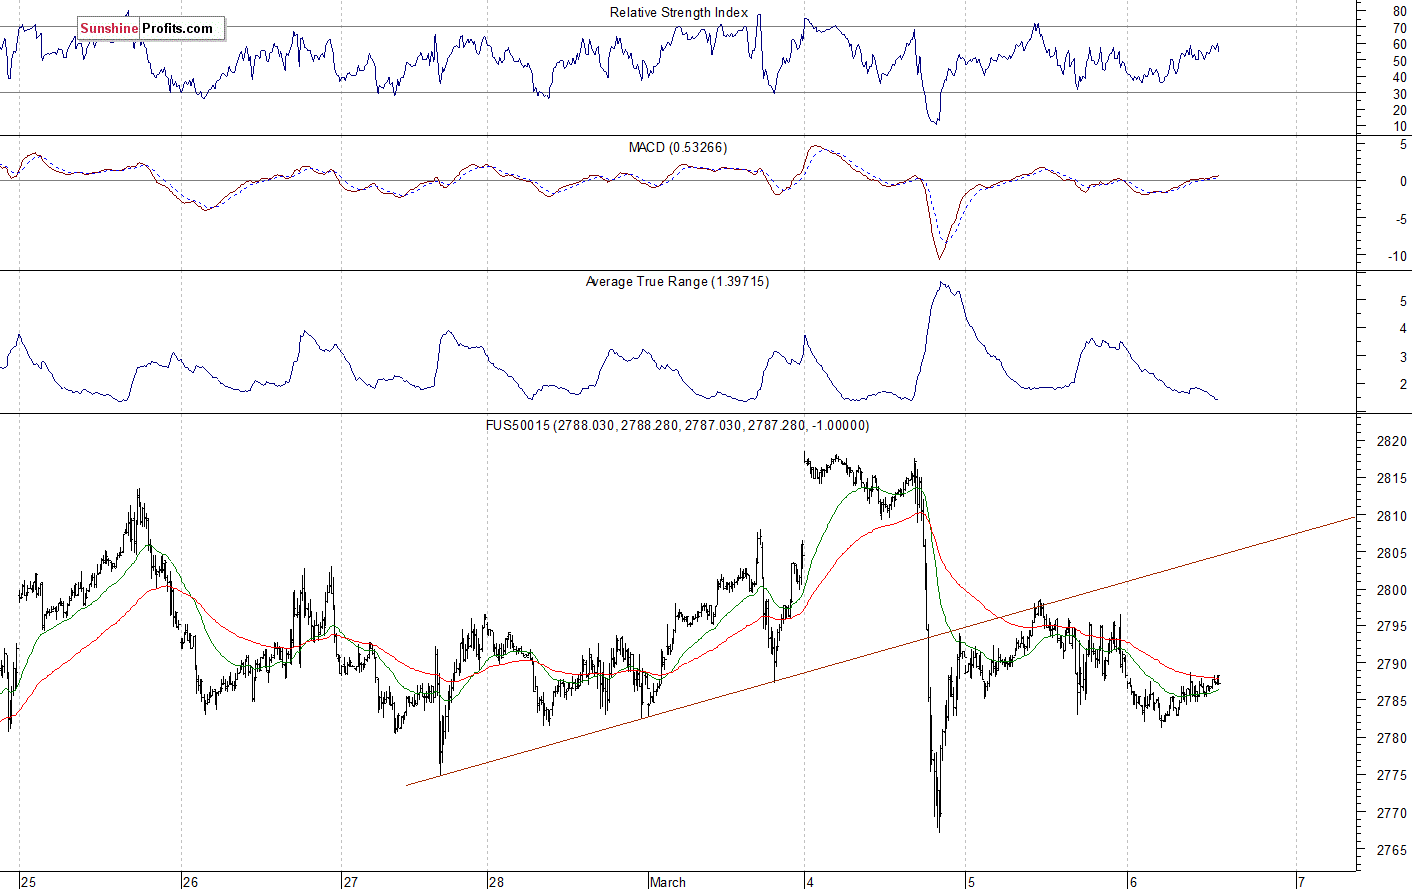1412x889 pixels.
Task: Click the 2765 price axis label
Action: click(1392, 850)
